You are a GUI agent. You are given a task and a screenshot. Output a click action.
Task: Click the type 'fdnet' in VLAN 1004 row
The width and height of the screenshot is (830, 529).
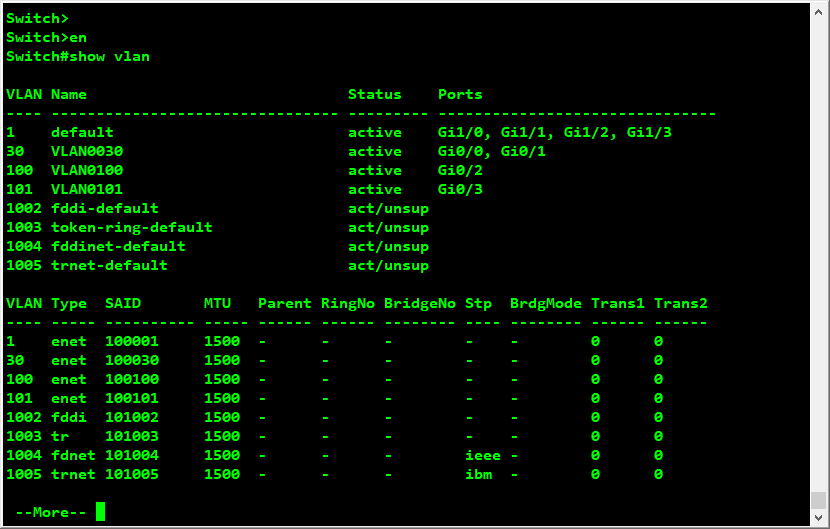coord(73,456)
